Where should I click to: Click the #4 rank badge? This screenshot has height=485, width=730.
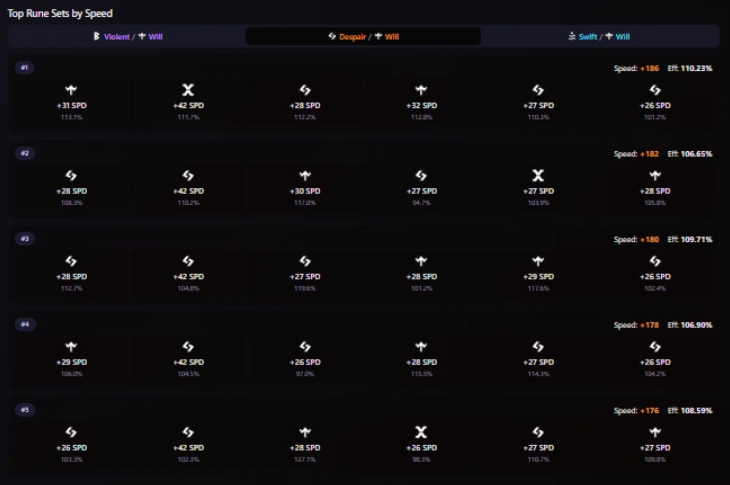click(25, 324)
